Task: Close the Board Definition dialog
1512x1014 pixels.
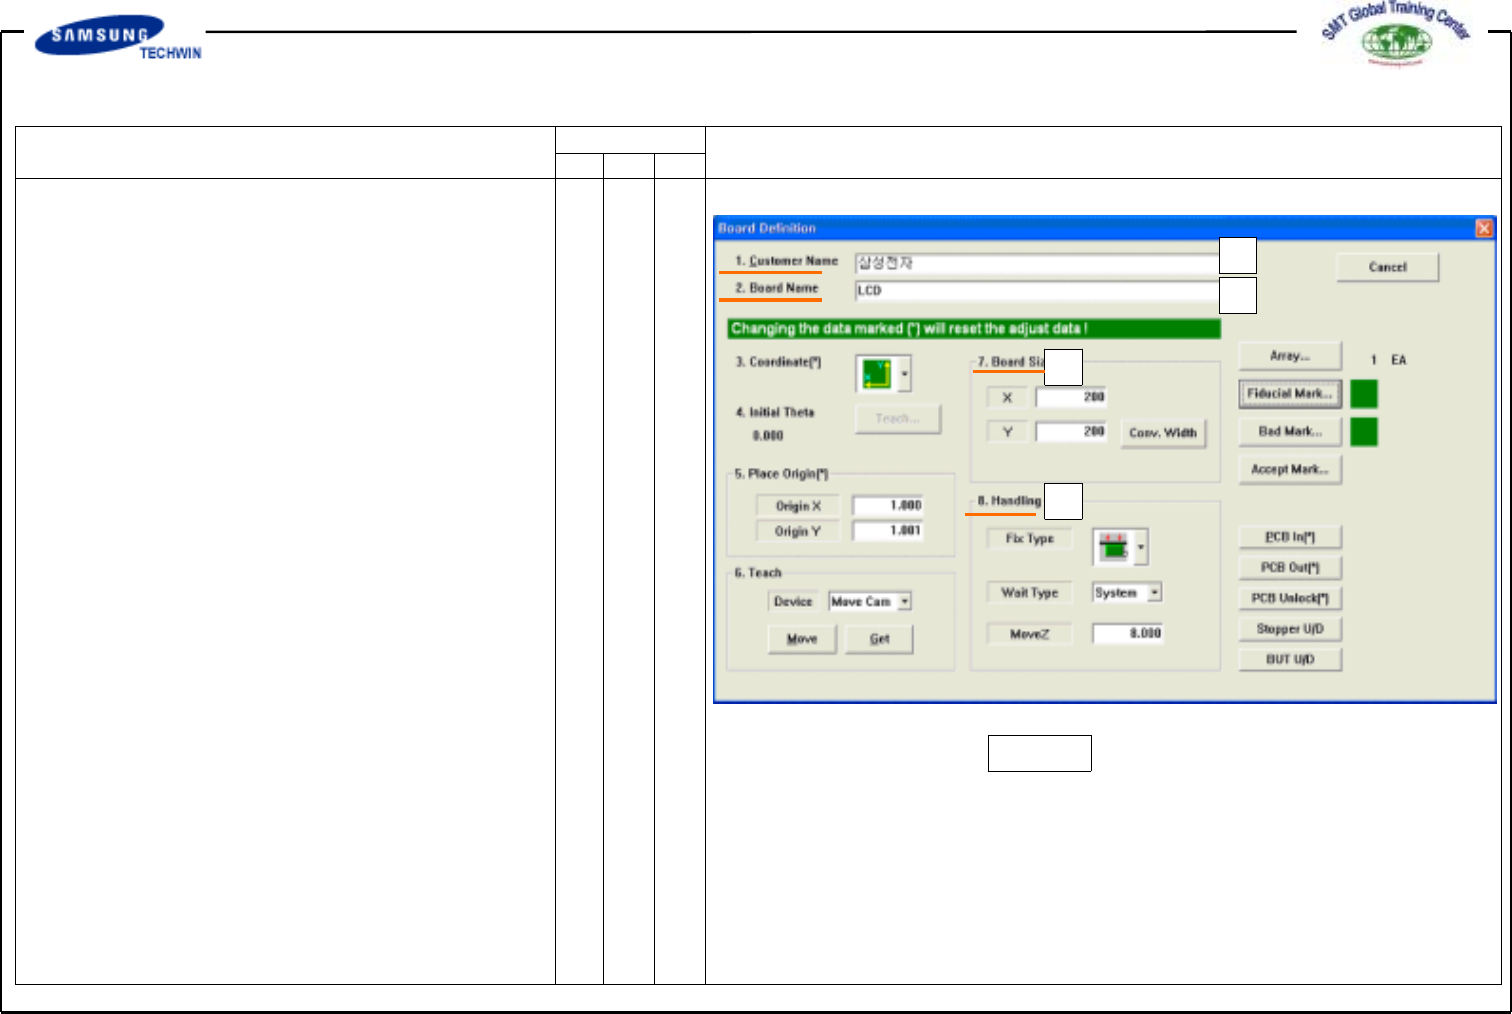Action: pyautogui.click(x=1484, y=228)
